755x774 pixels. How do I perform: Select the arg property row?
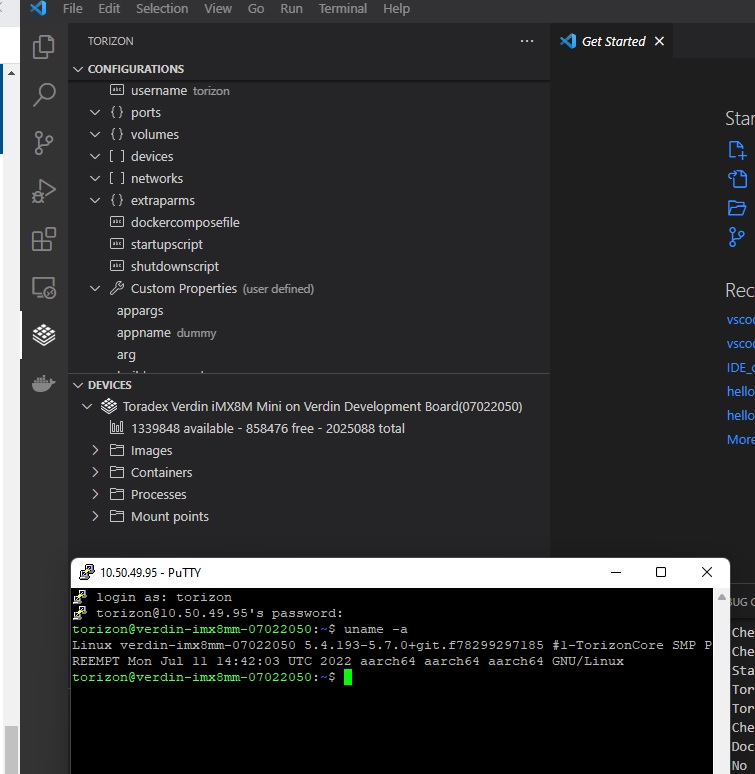[x=309, y=354]
